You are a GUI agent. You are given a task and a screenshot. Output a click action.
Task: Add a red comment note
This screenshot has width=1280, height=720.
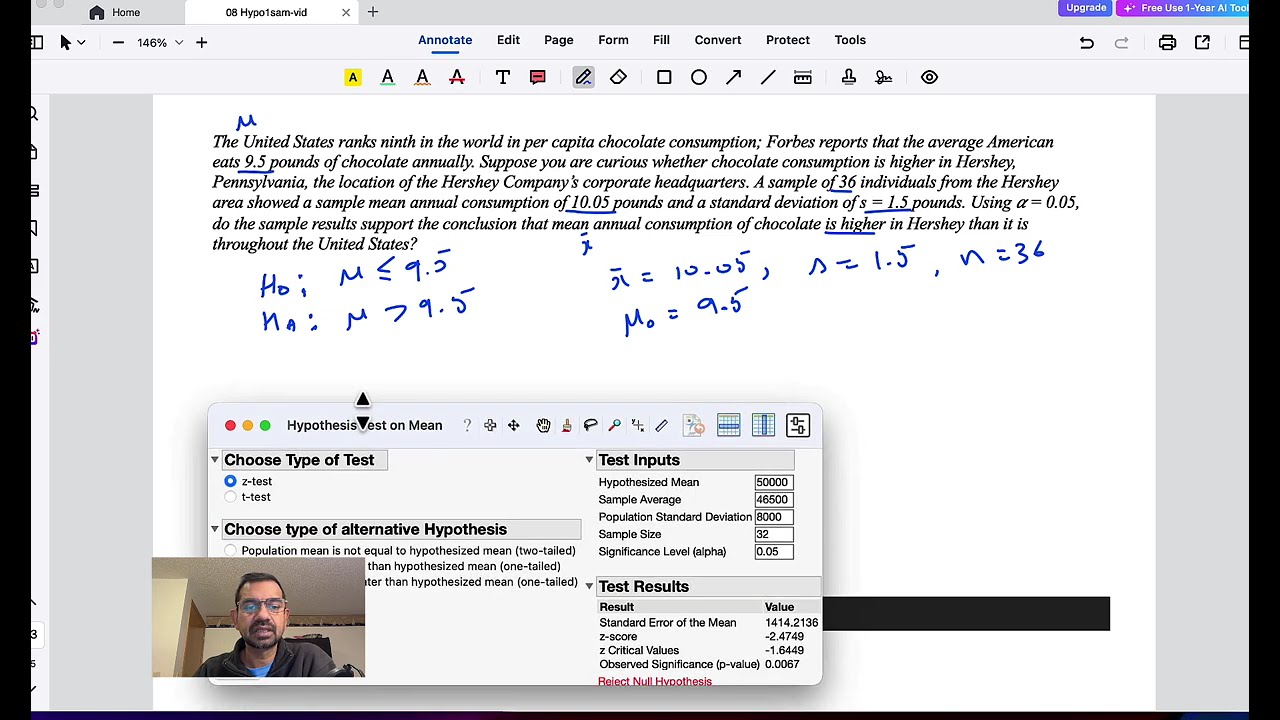click(x=538, y=77)
